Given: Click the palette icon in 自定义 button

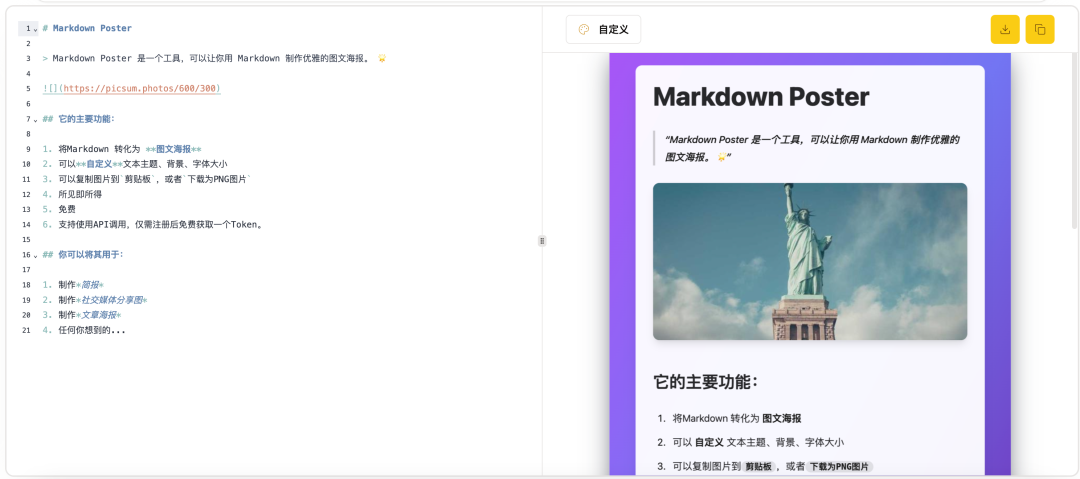Looking at the screenshot, I should click(x=584, y=30).
